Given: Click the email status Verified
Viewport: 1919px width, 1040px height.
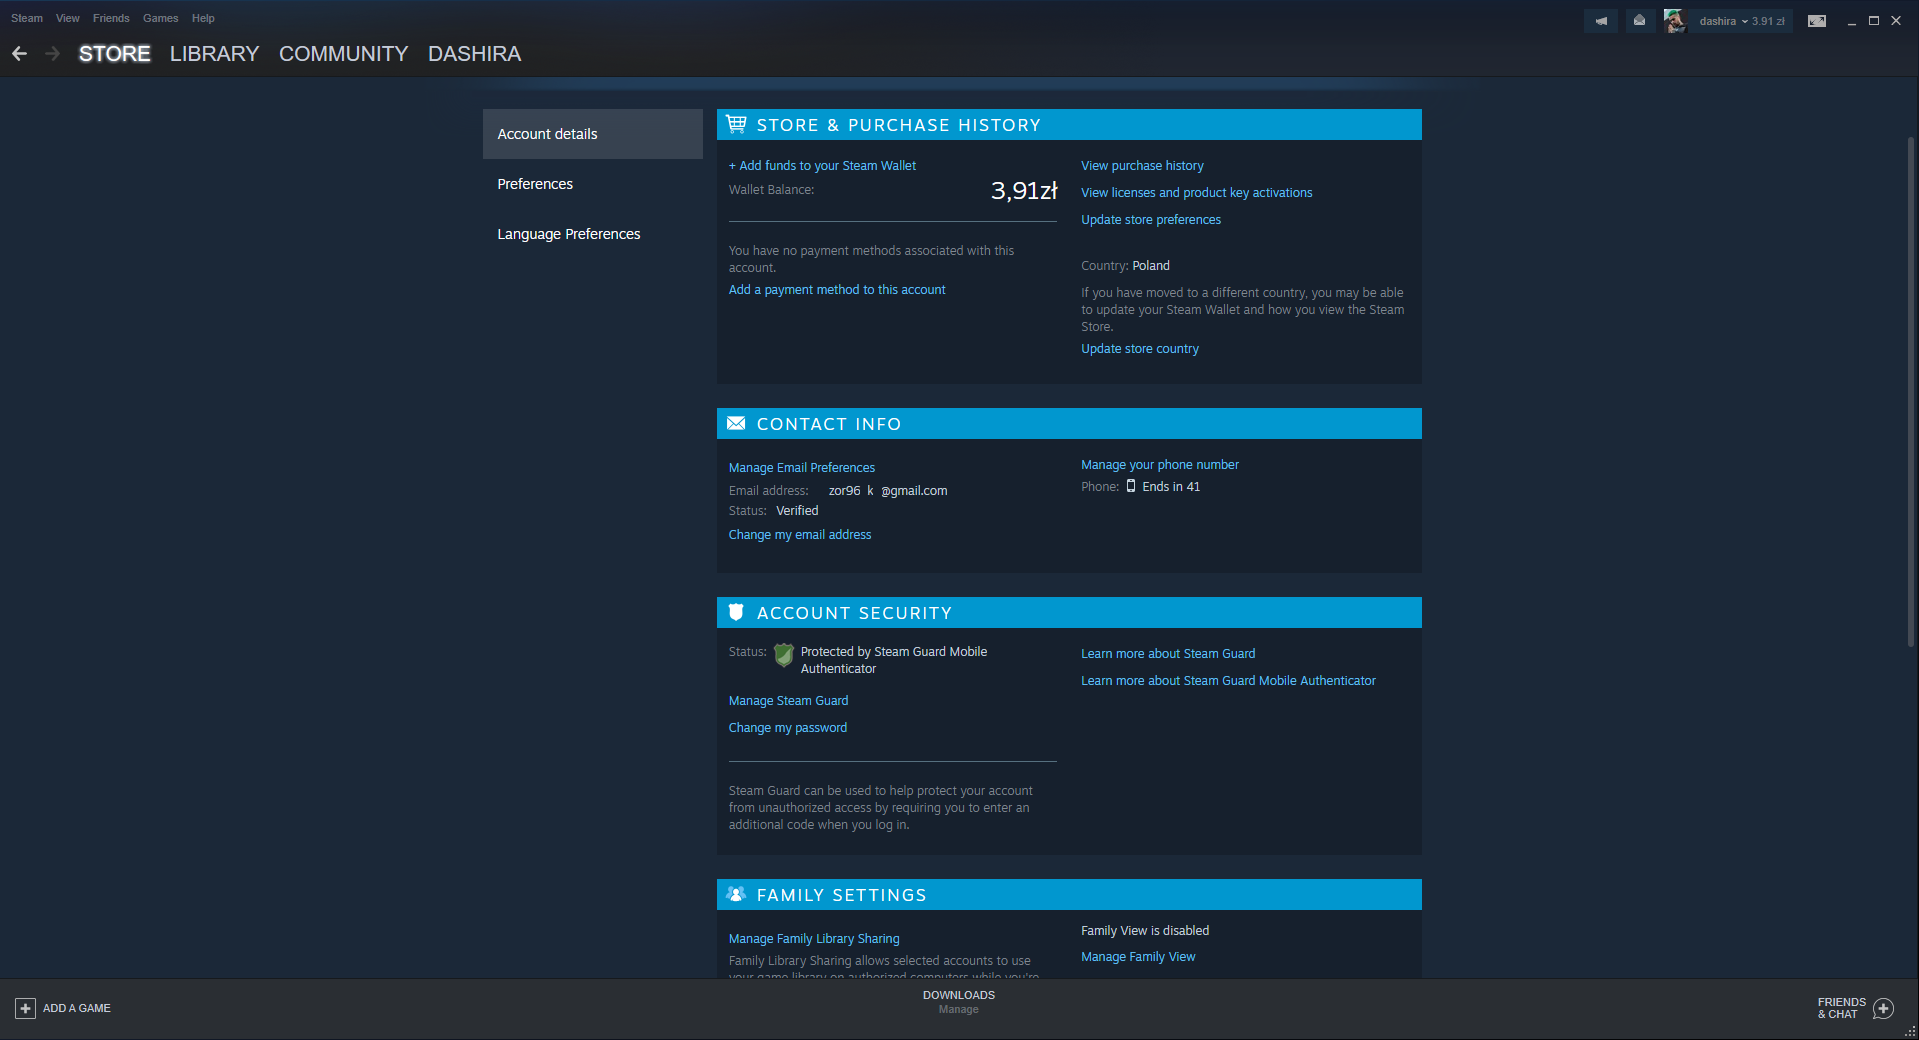Looking at the screenshot, I should point(797,511).
